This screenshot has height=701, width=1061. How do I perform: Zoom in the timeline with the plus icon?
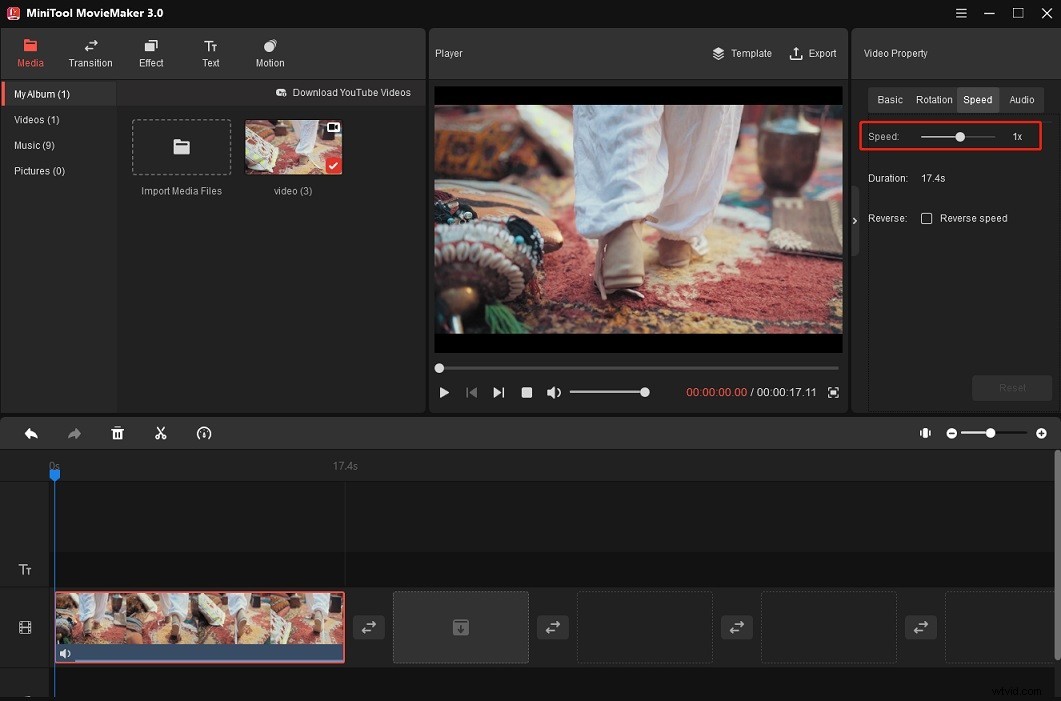[x=1041, y=433]
